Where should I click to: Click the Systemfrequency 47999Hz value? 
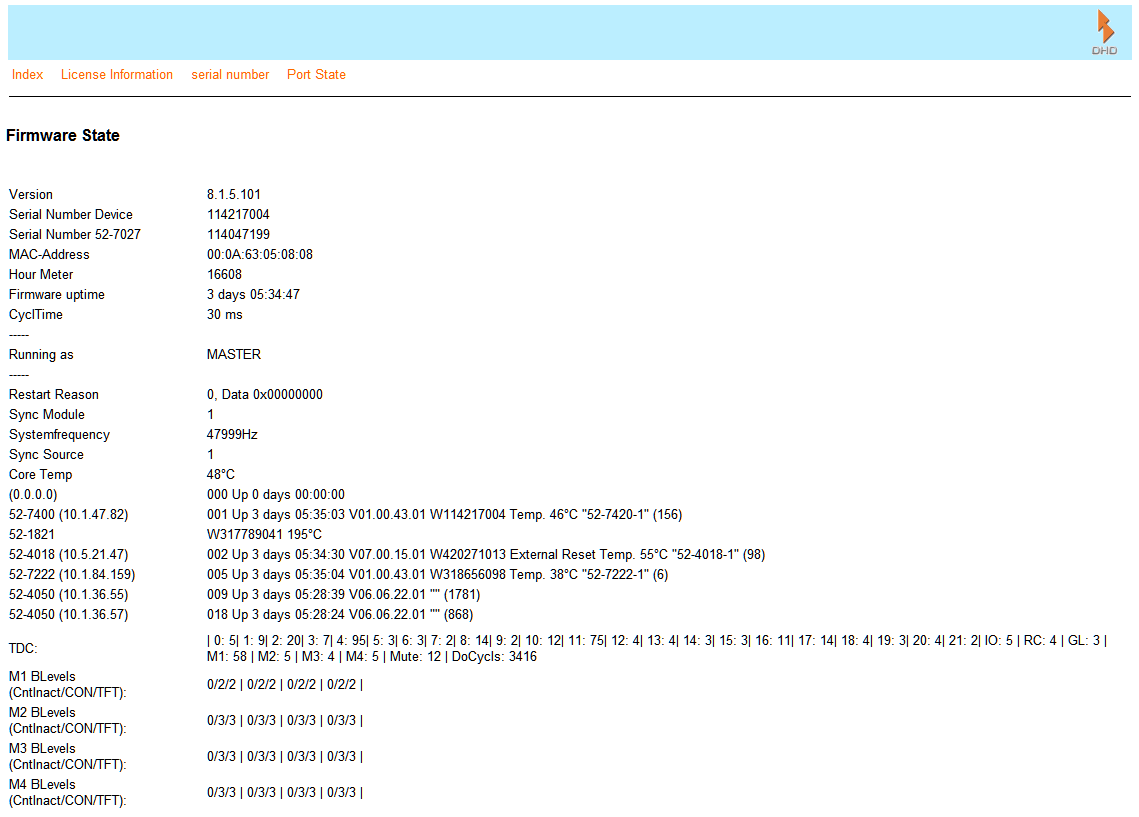[x=232, y=434]
